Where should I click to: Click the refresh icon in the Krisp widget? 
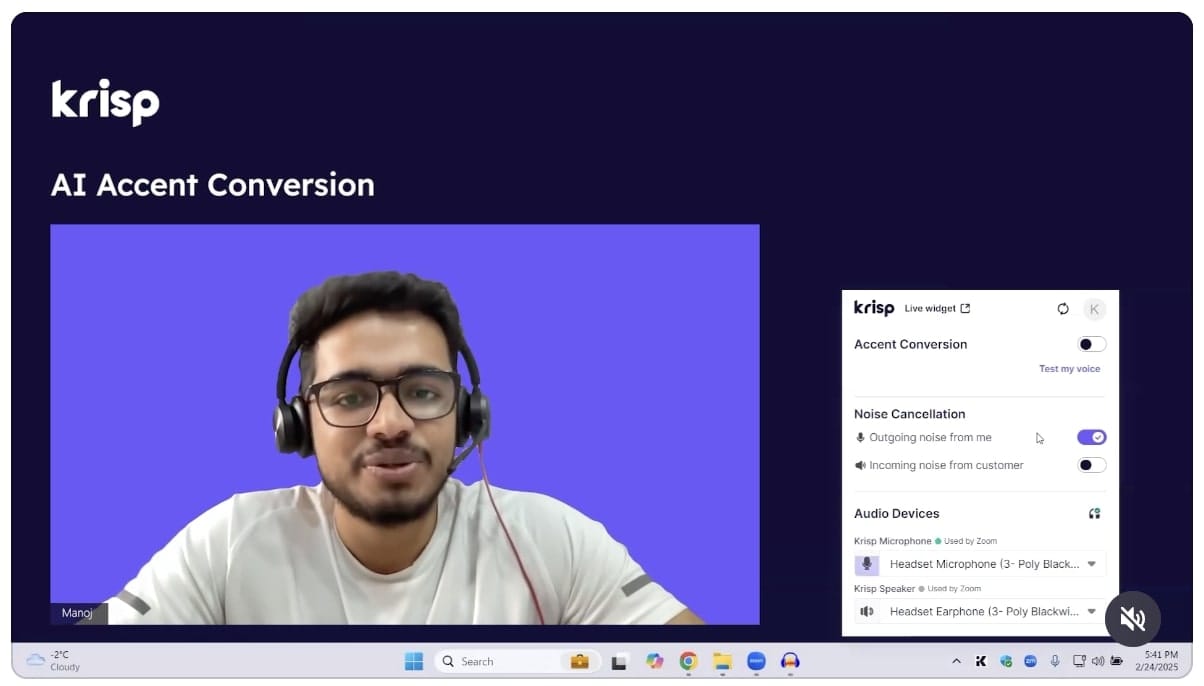click(x=1063, y=309)
